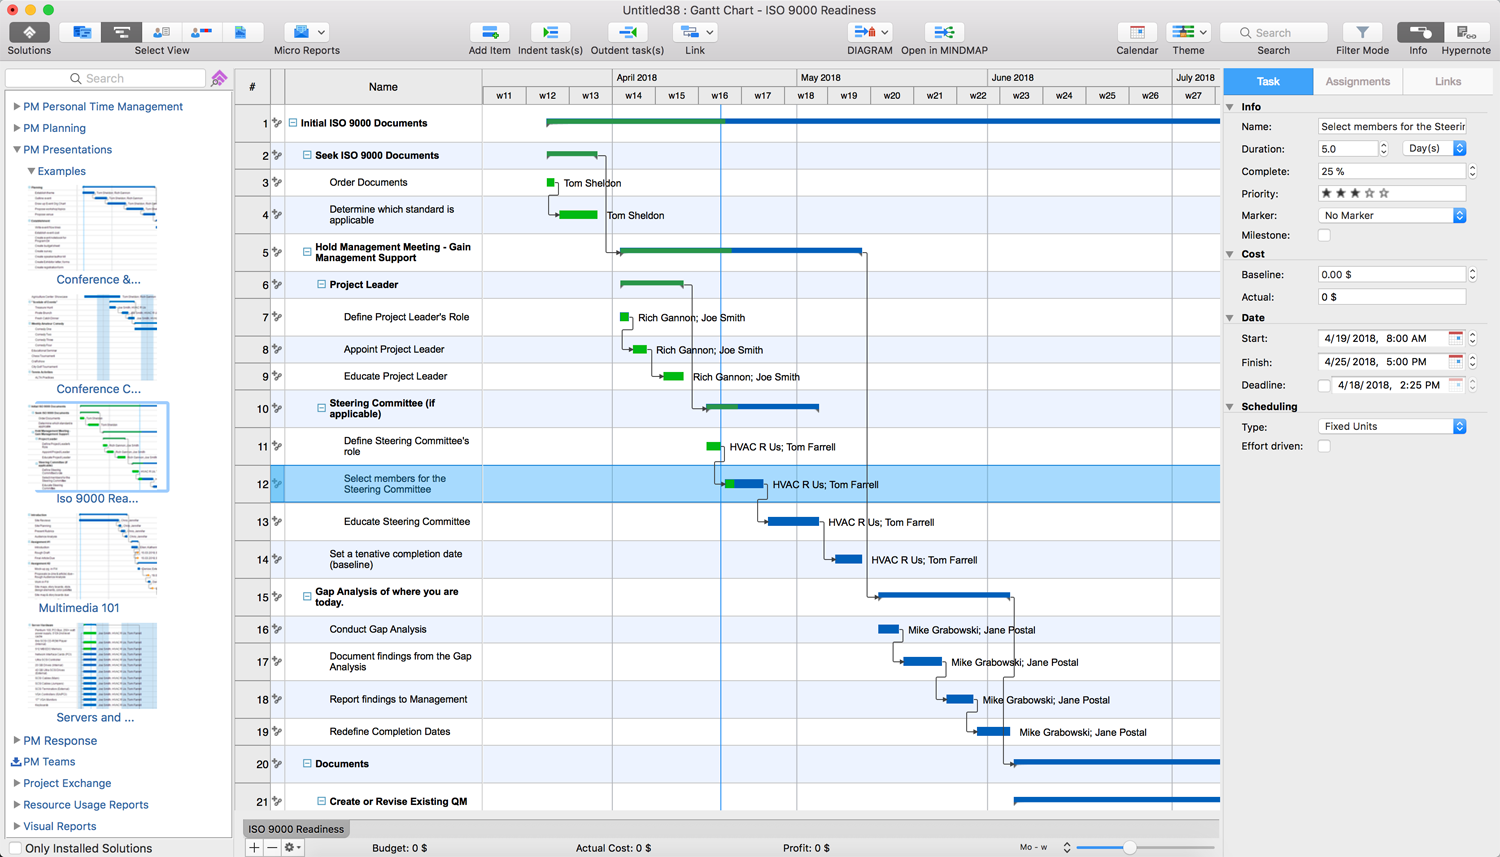Expand the PM Response tree item
Image resolution: width=1500 pixels, height=857 pixels.
point(17,741)
